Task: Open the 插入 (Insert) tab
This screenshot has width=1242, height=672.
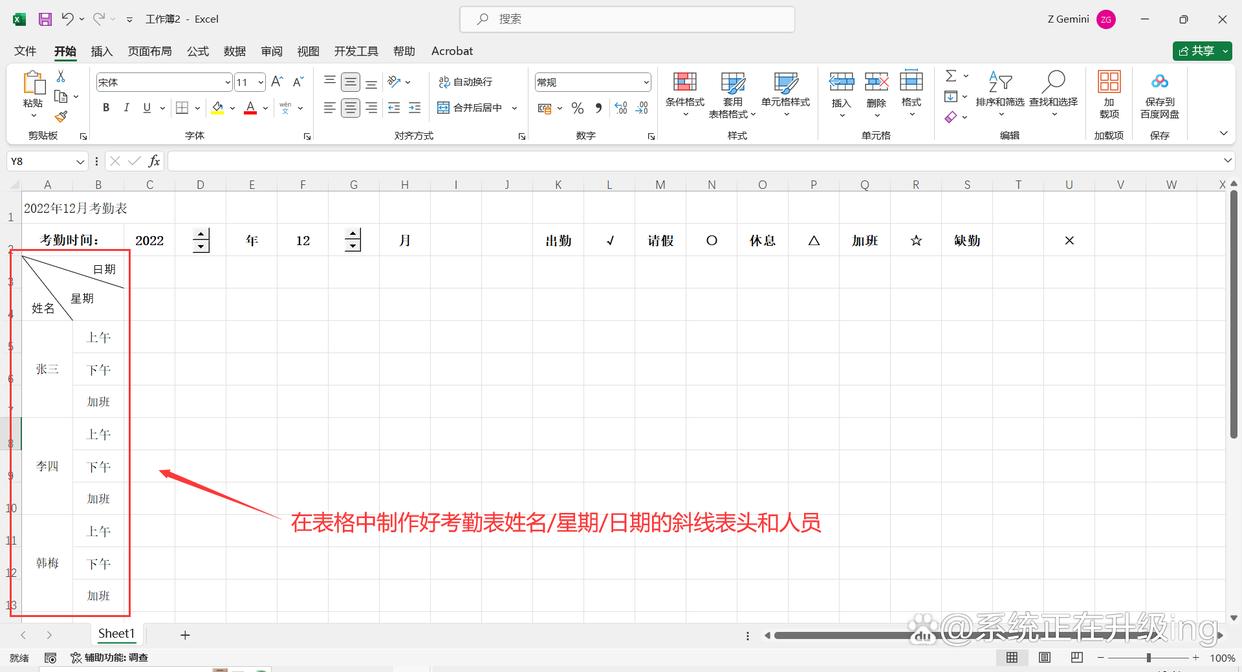Action: tap(101, 51)
